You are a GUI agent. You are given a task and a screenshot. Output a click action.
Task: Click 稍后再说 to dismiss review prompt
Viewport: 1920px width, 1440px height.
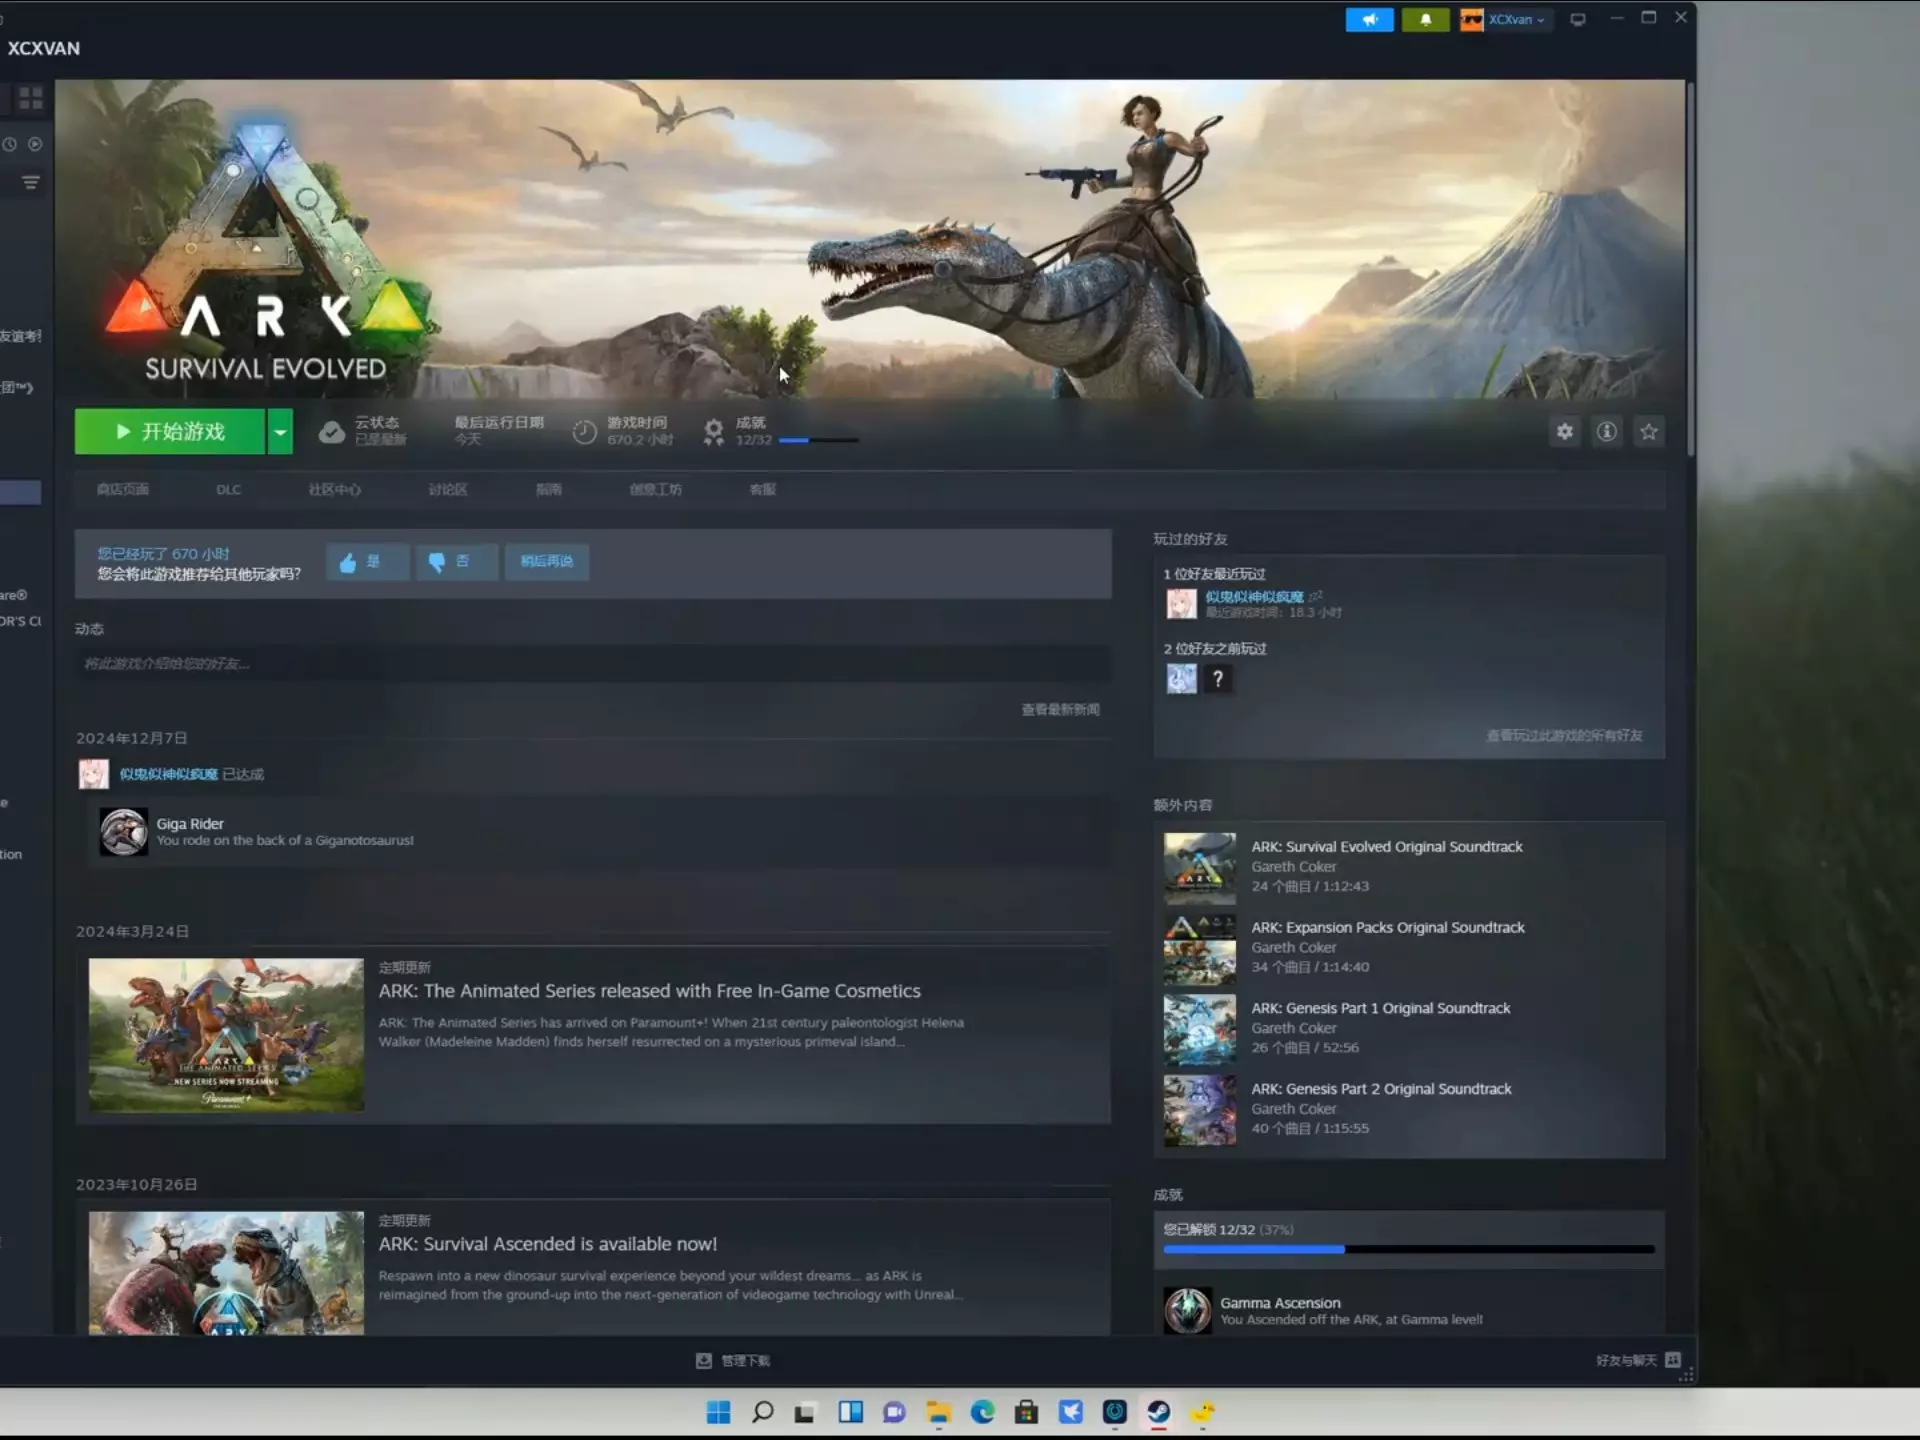tap(546, 562)
